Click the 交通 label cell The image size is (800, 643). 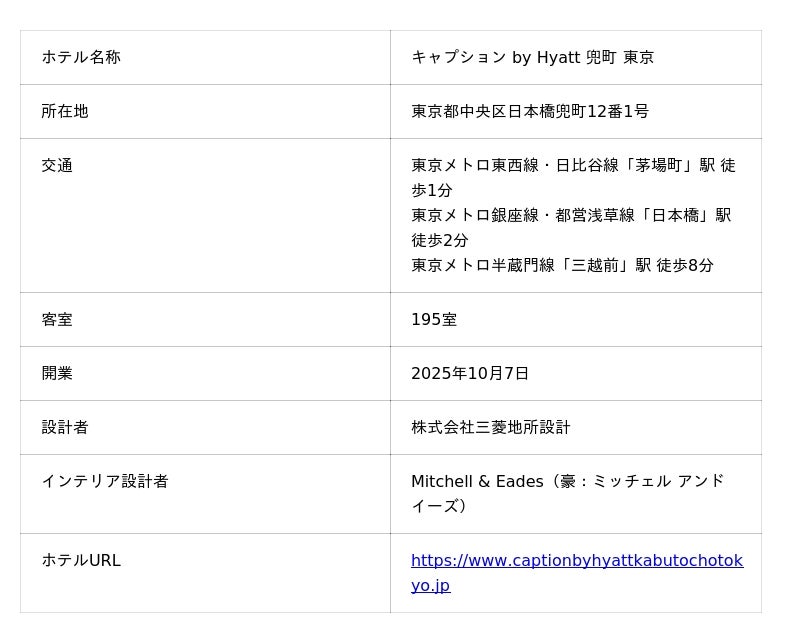pos(57,166)
